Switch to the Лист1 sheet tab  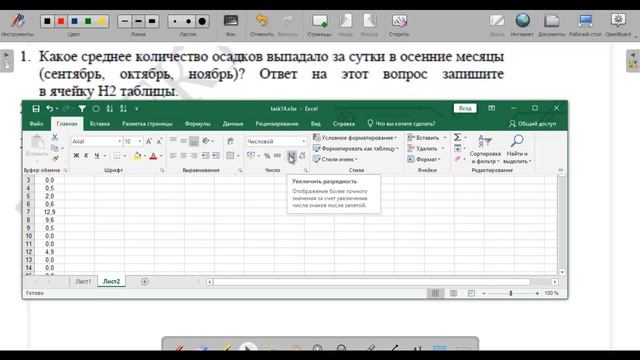(x=83, y=282)
